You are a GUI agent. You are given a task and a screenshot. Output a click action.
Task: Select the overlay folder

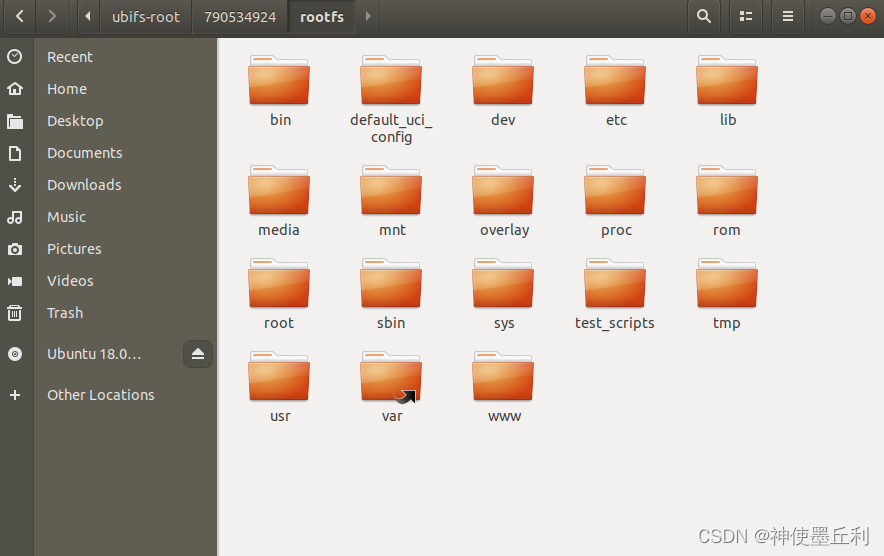pyautogui.click(x=503, y=201)
